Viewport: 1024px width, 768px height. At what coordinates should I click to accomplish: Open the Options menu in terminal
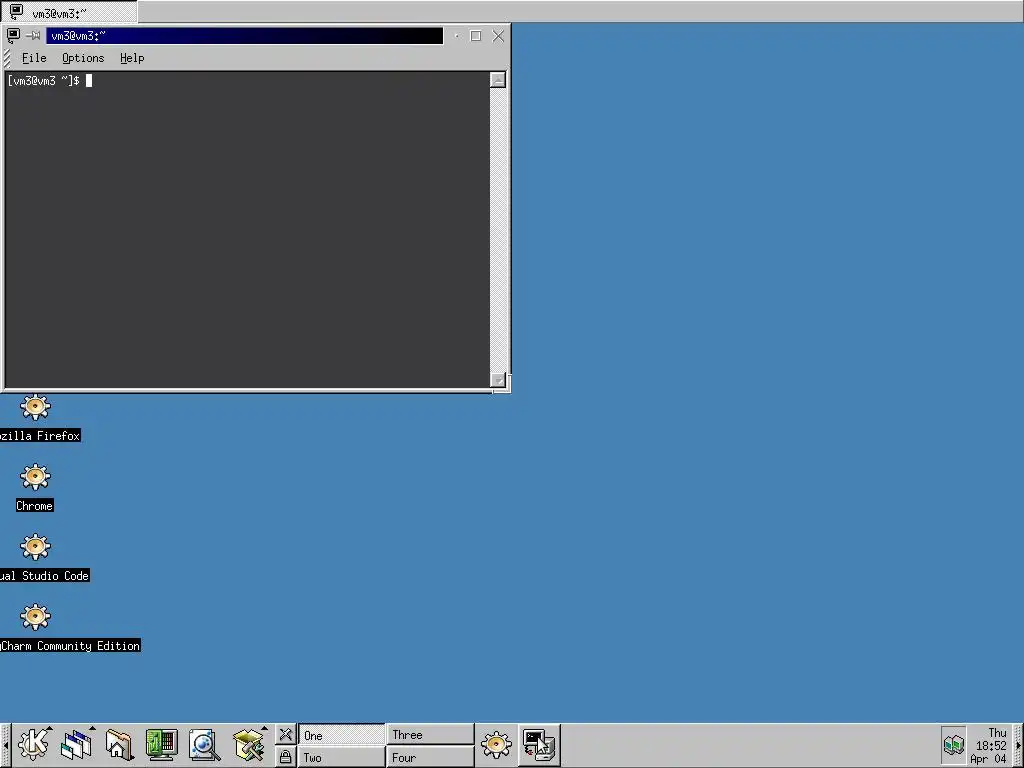point(83,58)
